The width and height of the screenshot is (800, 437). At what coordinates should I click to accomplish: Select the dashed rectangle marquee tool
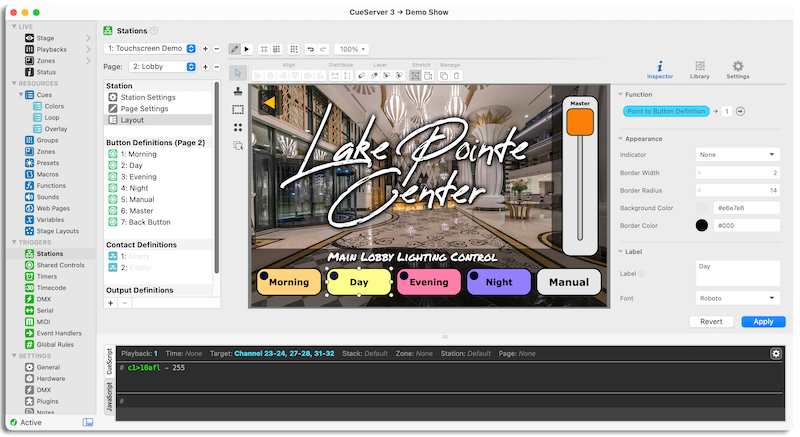point(238,110)
